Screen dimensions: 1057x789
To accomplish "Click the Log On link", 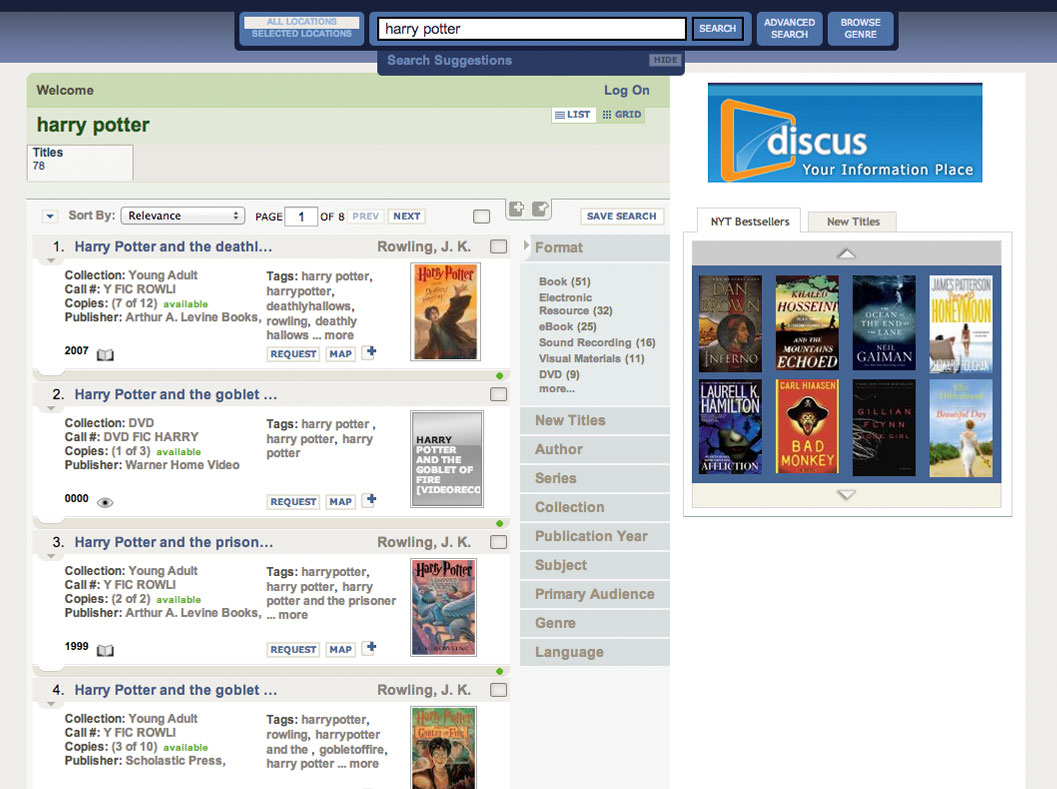I will coord(626,90).
